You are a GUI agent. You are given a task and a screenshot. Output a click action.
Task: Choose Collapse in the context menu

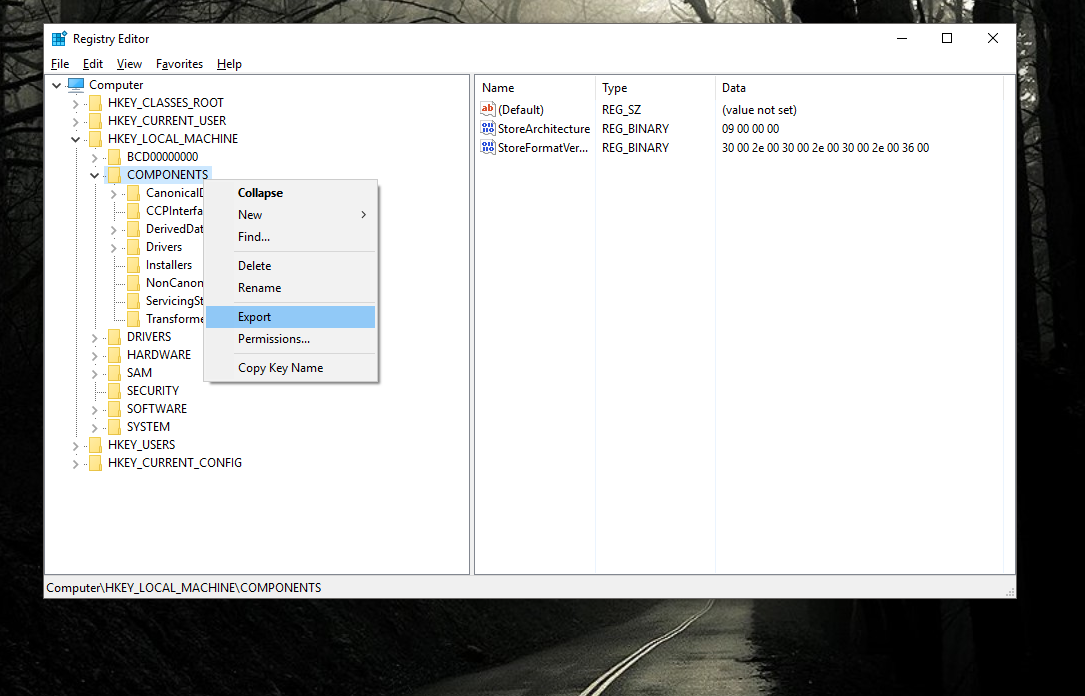(x=291, y=193)
